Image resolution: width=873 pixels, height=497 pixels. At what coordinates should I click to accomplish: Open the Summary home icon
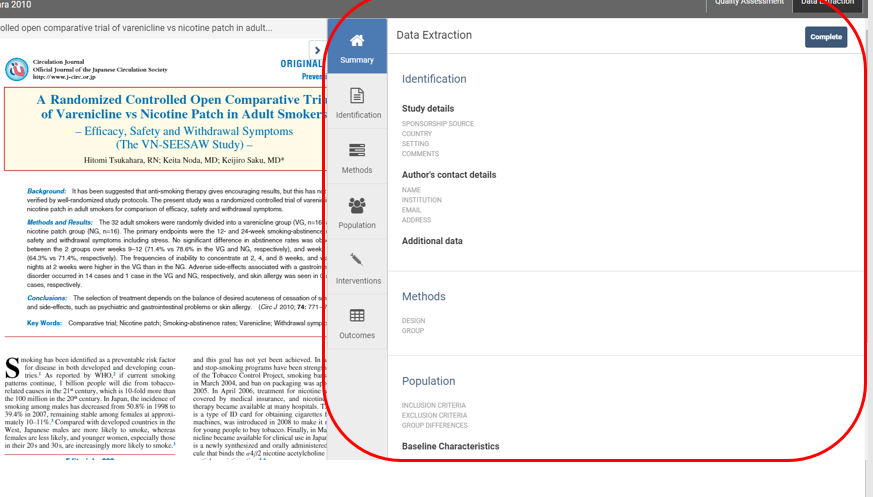pos(357,41)
